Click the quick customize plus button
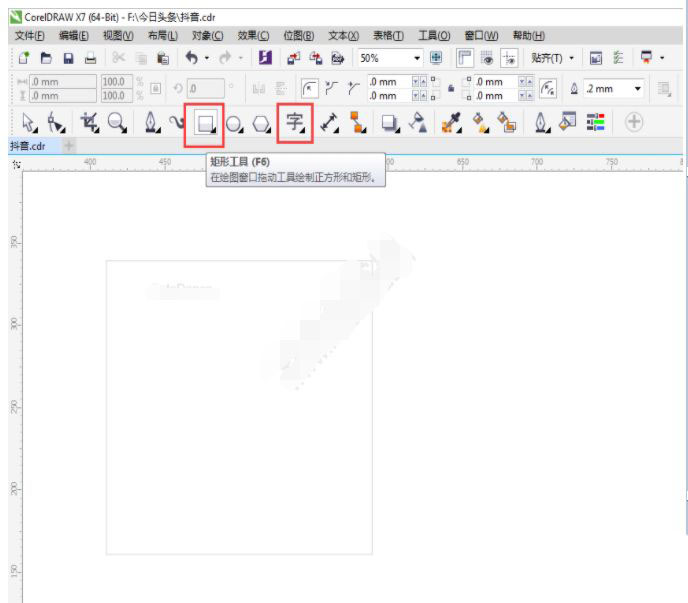The image size is (688, 603). (634, 123)
